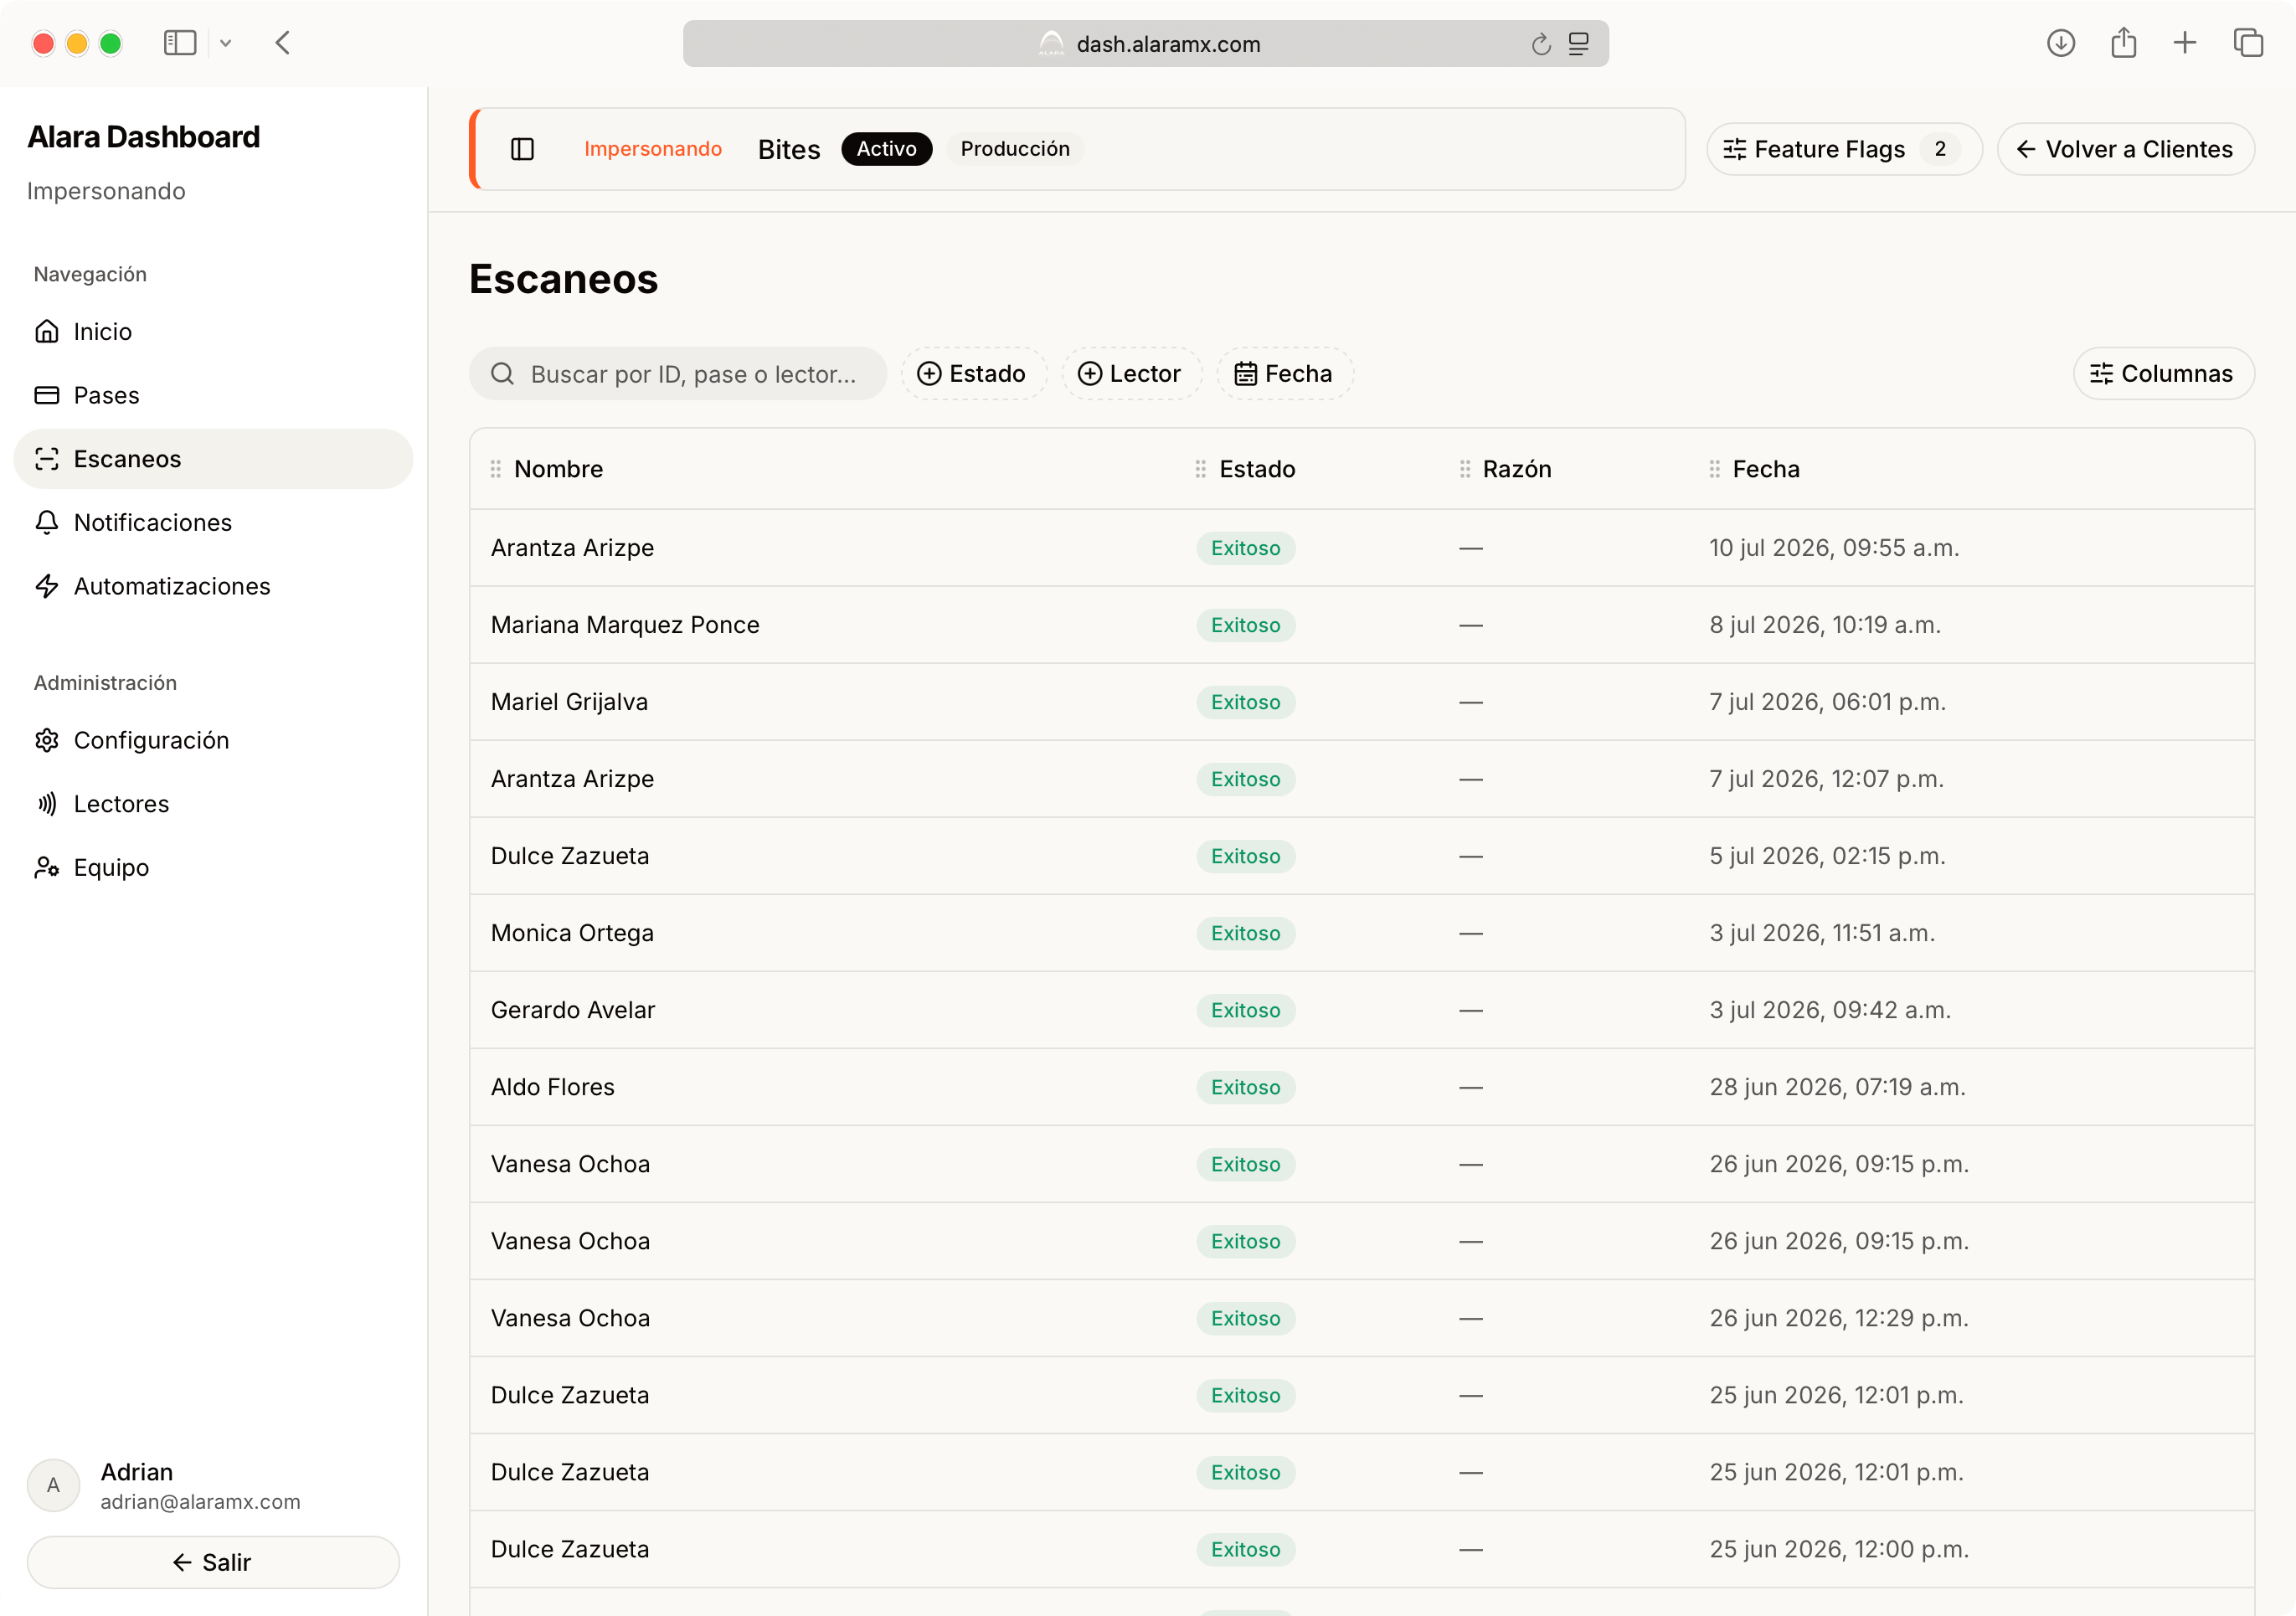The image size is (2296, 1616).
Task: Collapse the dashboard sidebar panel icon
Action: 522,149
